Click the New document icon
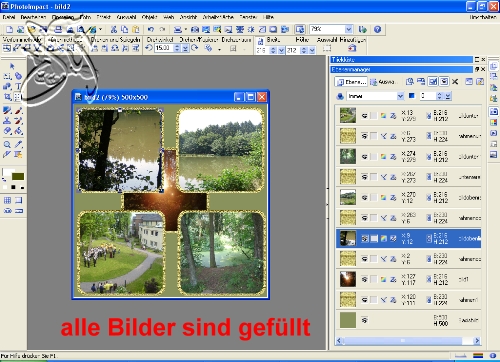This screenshot has width=500, height=362. [x=10, y=29]
